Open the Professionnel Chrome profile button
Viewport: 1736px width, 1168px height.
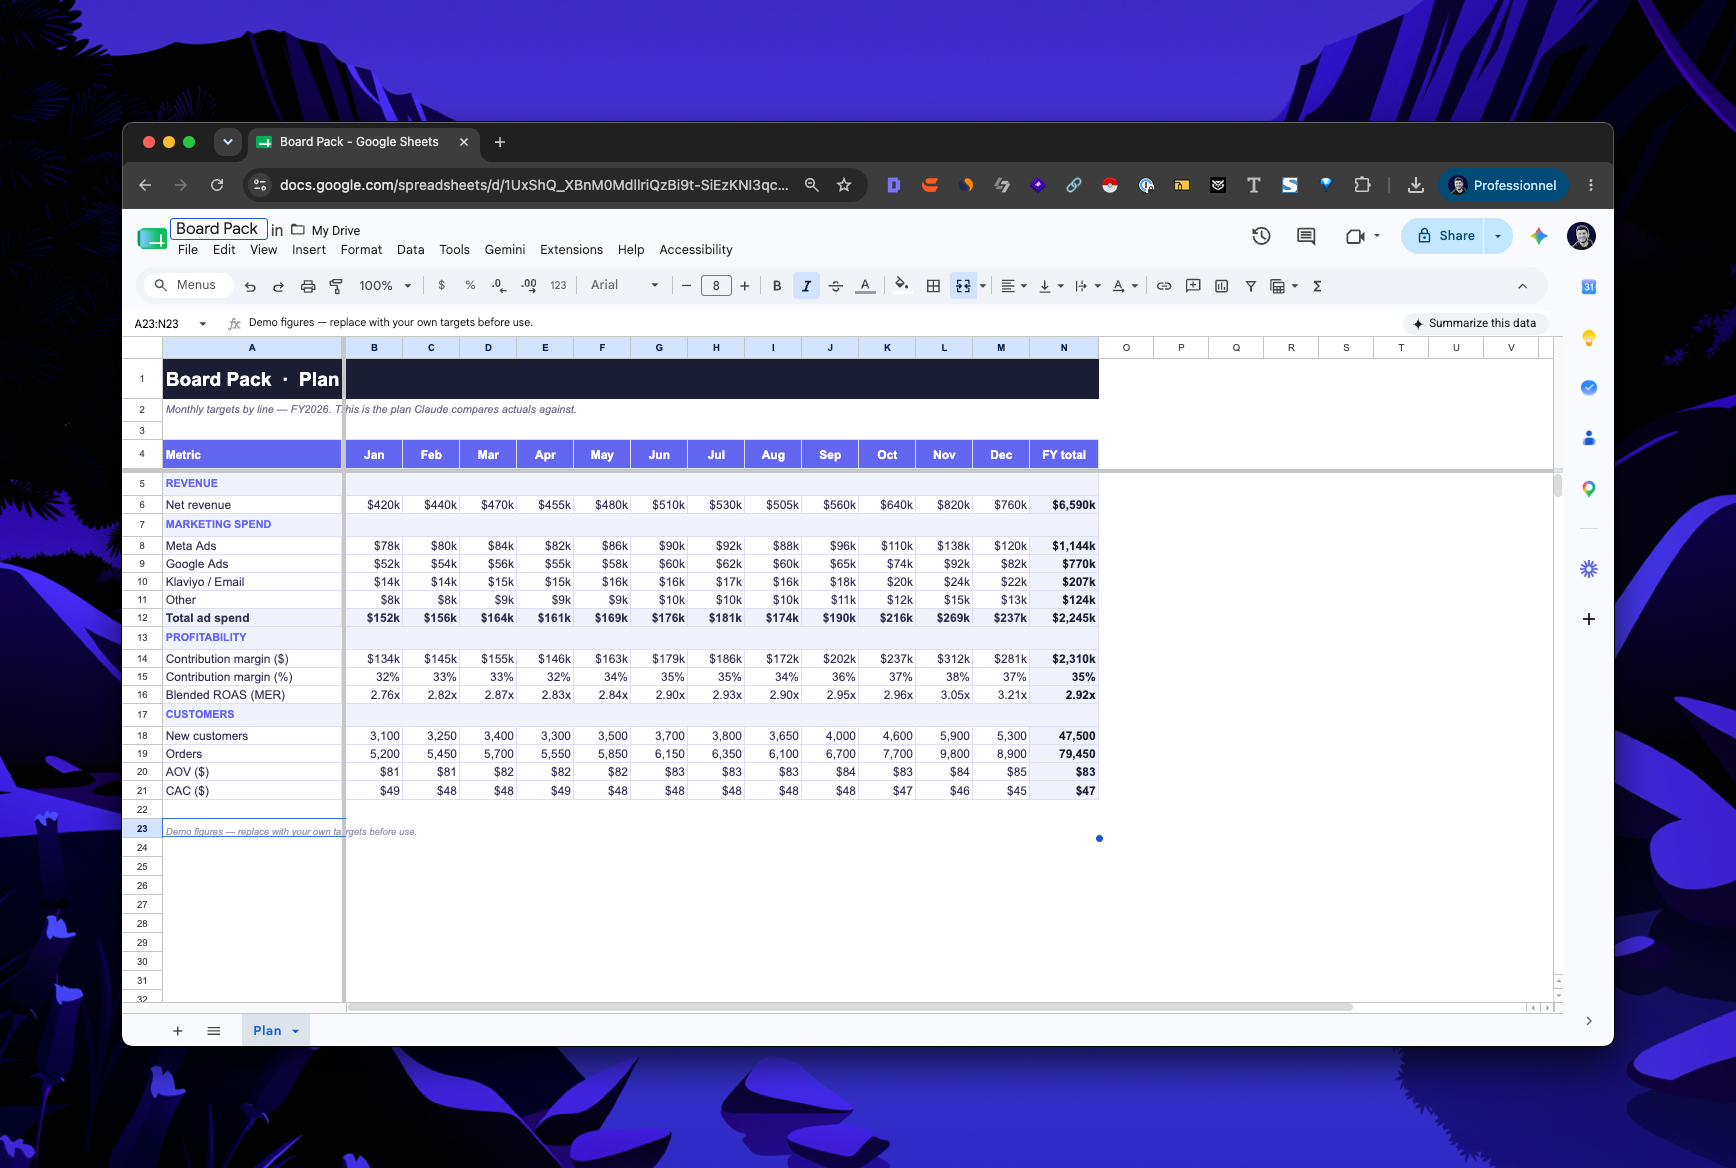point(1504,185)
